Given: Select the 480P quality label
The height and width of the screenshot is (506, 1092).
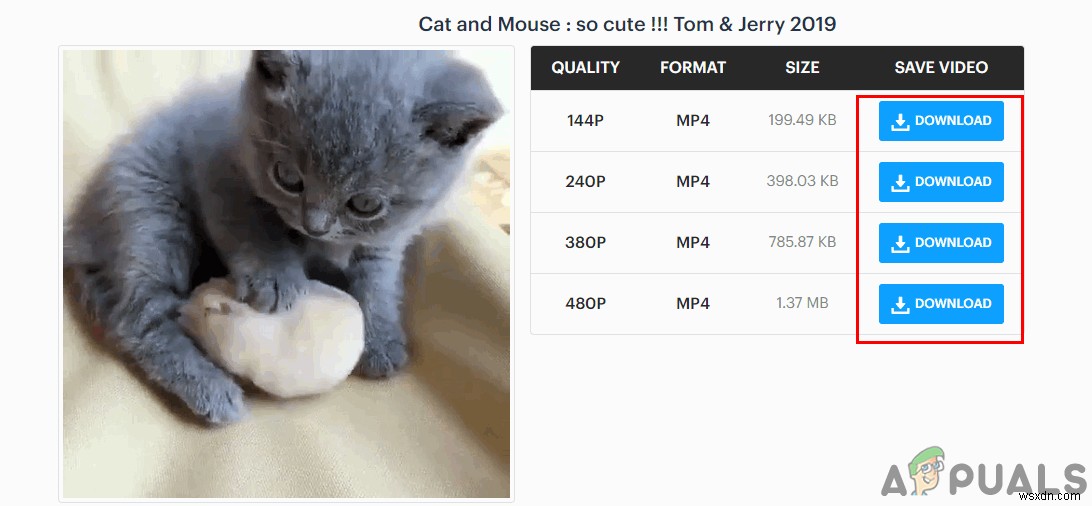Looking at the screenshot, I should coord(585,304).
